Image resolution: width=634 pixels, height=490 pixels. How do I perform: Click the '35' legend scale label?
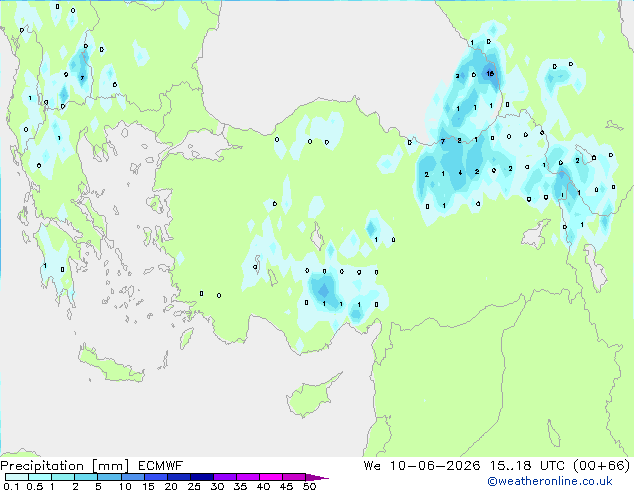tap(240, 486)
